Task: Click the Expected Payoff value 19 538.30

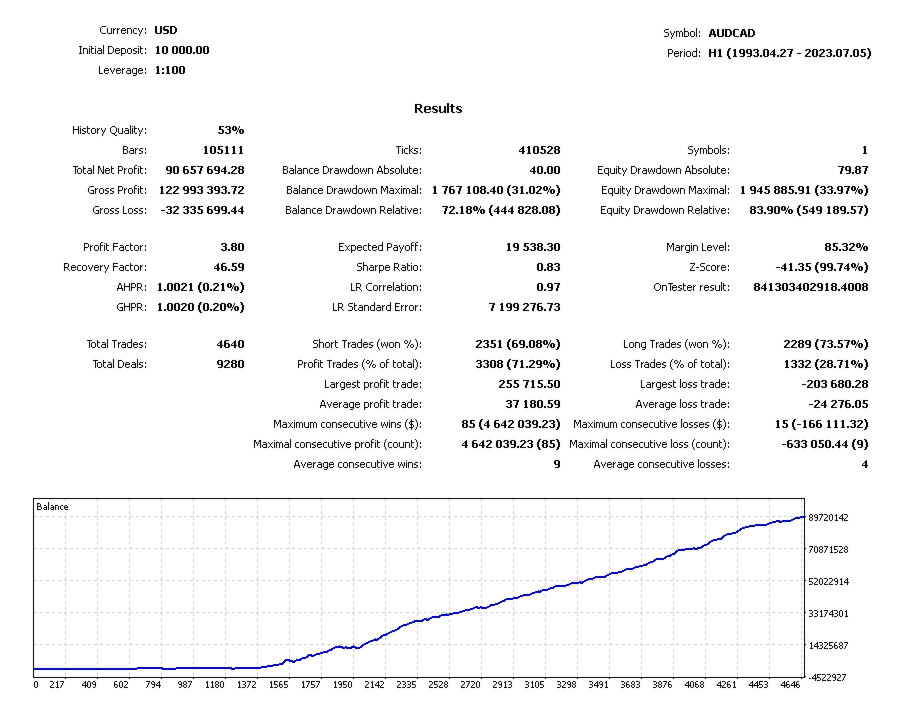Action: (533, 247)
